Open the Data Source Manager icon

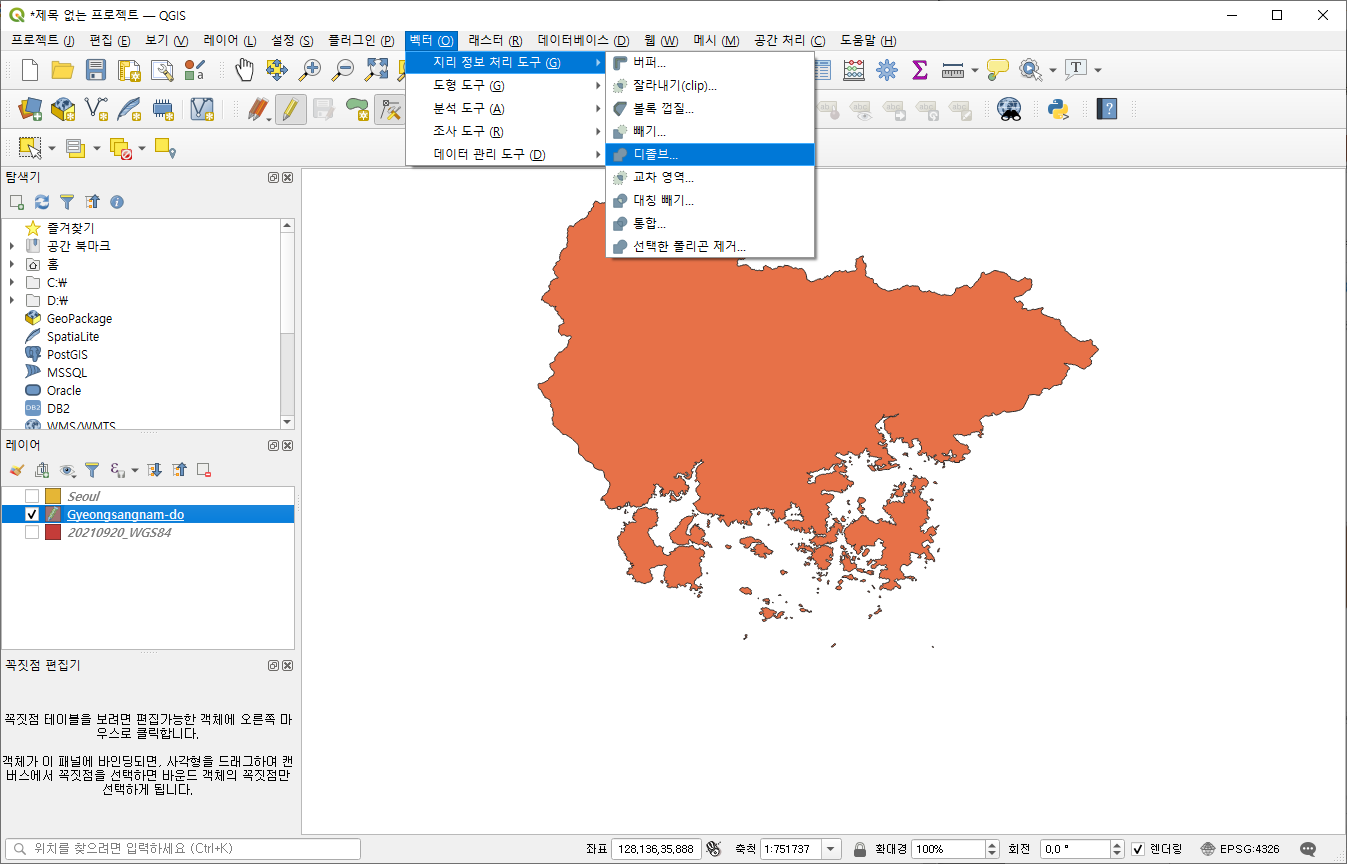[x=30, y=108]
